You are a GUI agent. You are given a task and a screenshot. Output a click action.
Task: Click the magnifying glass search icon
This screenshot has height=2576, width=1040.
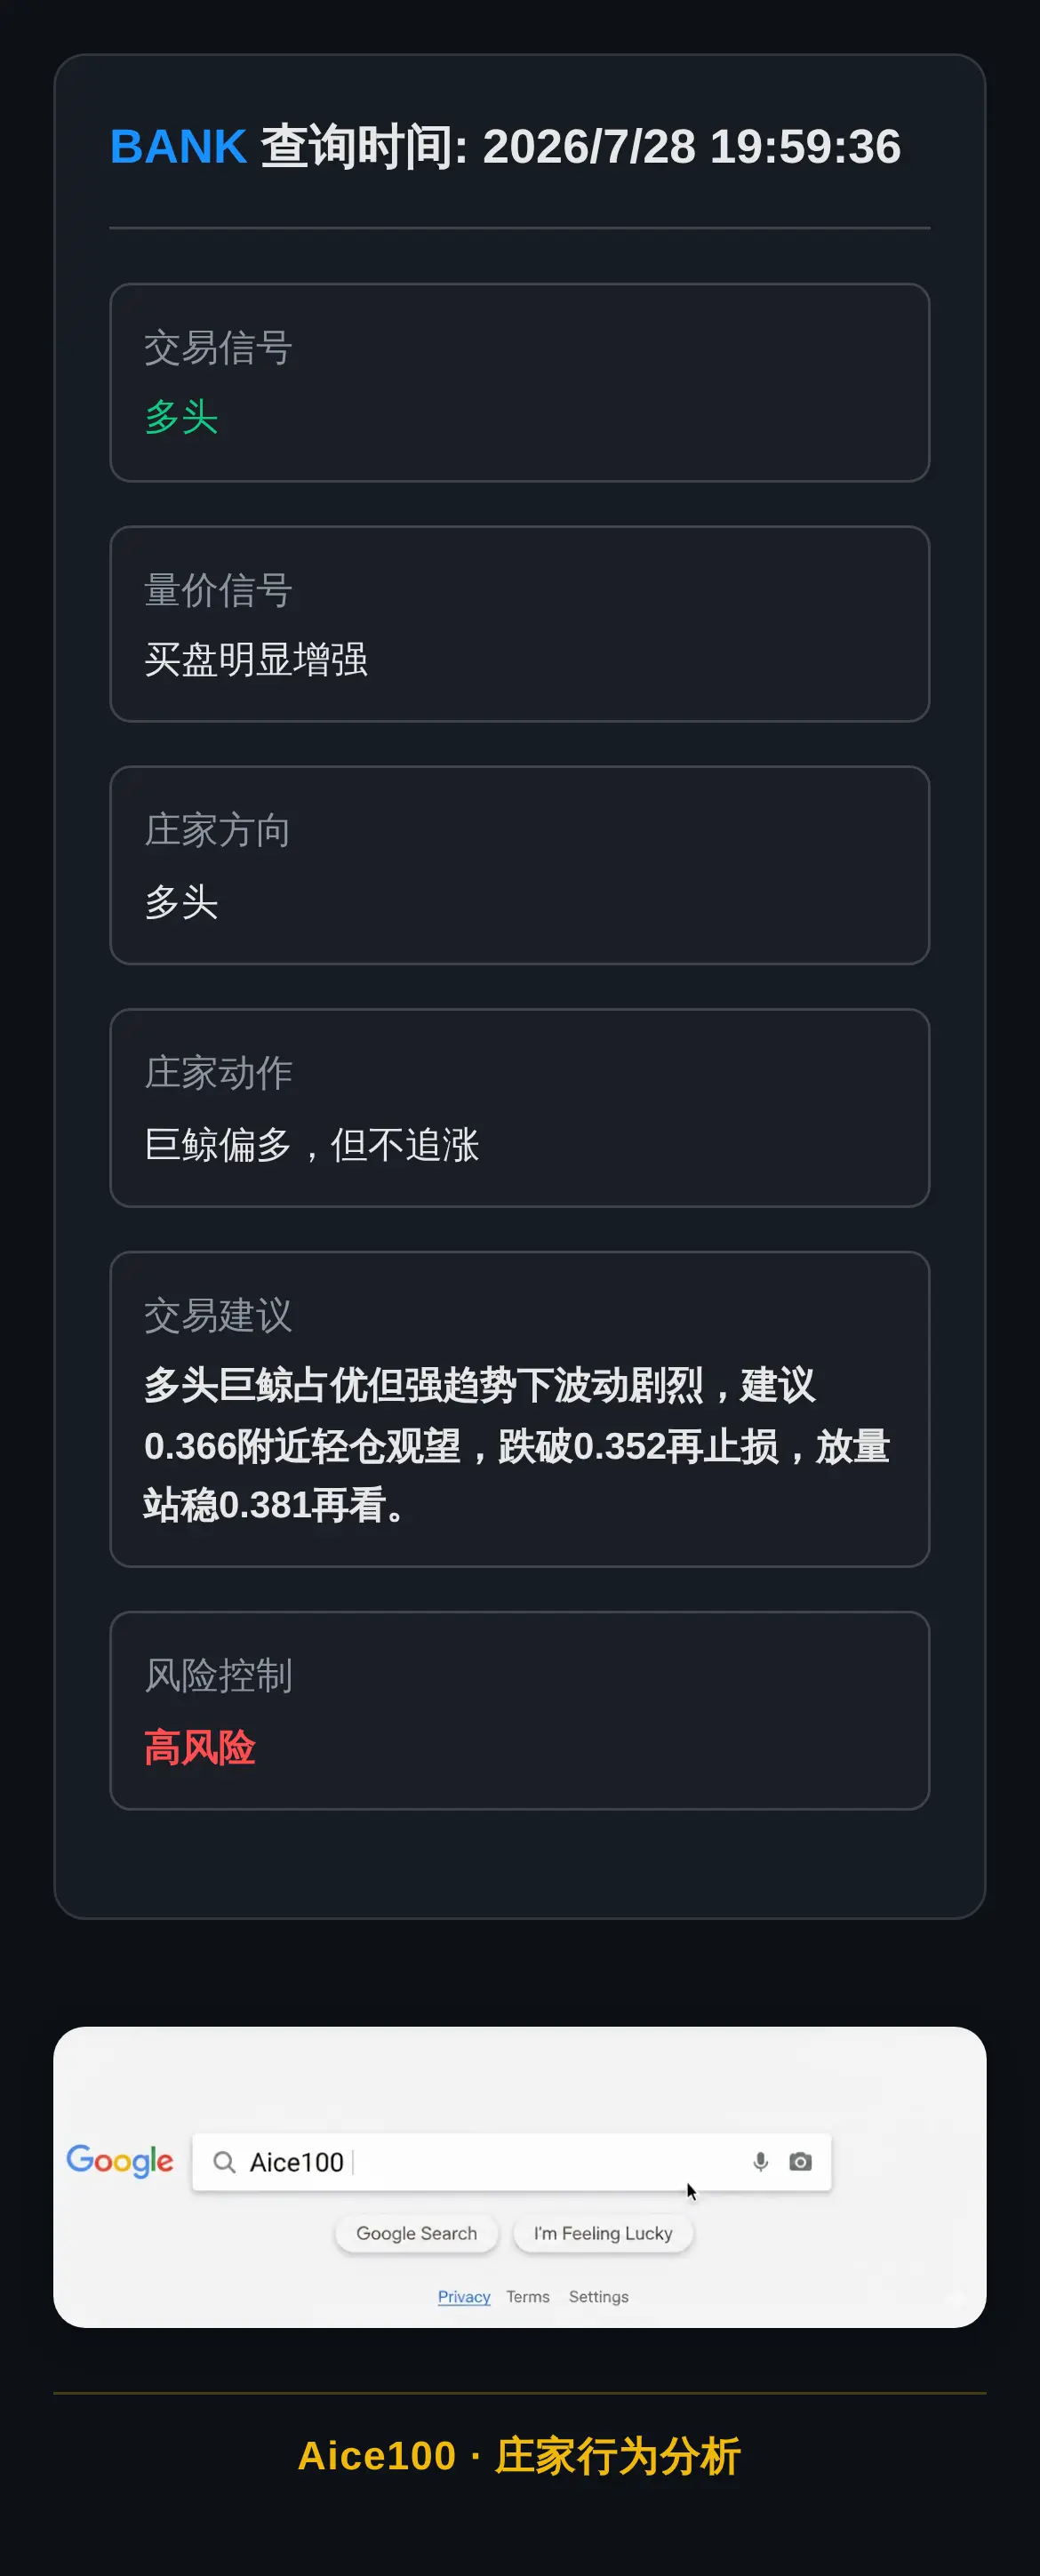[225, 2162]
